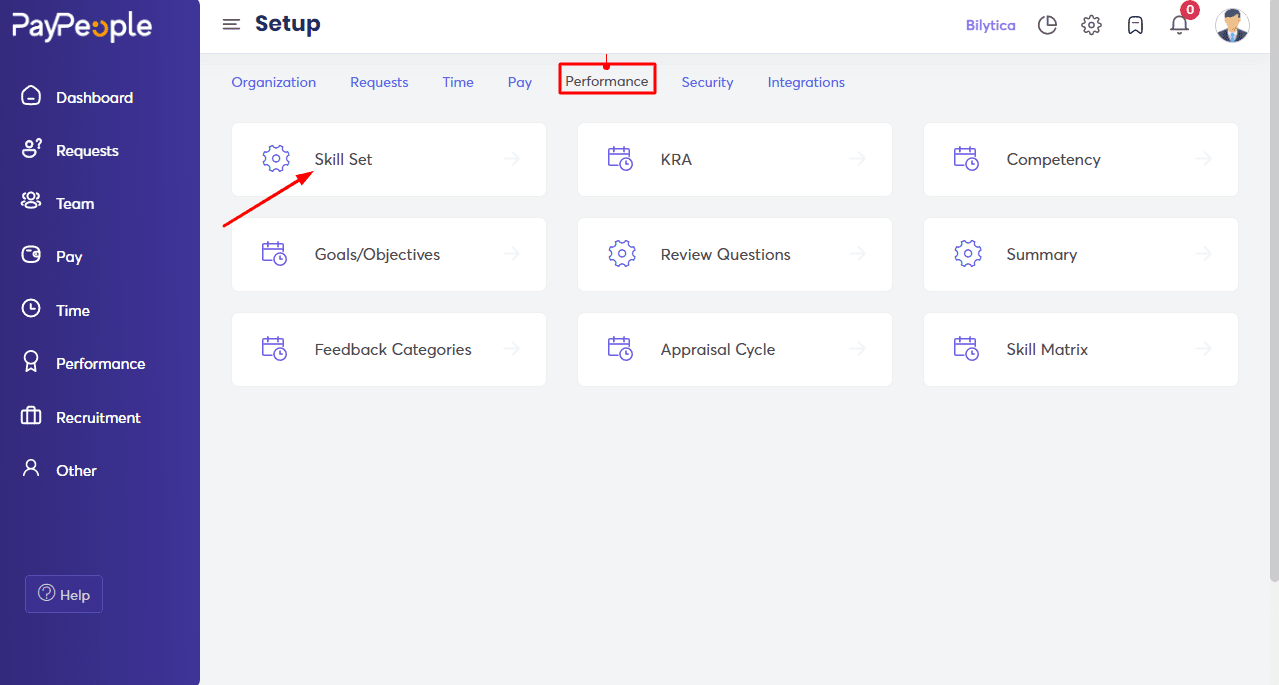The image size is (1279, 685).
Task: Click the Dashboard sidebar icon
Action: coord(31,96)
